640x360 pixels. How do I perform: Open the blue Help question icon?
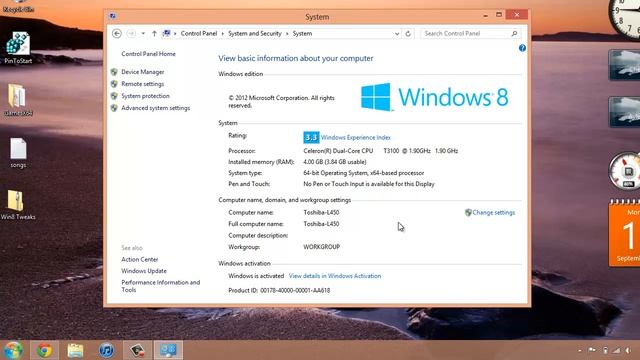tap(522, 48)
